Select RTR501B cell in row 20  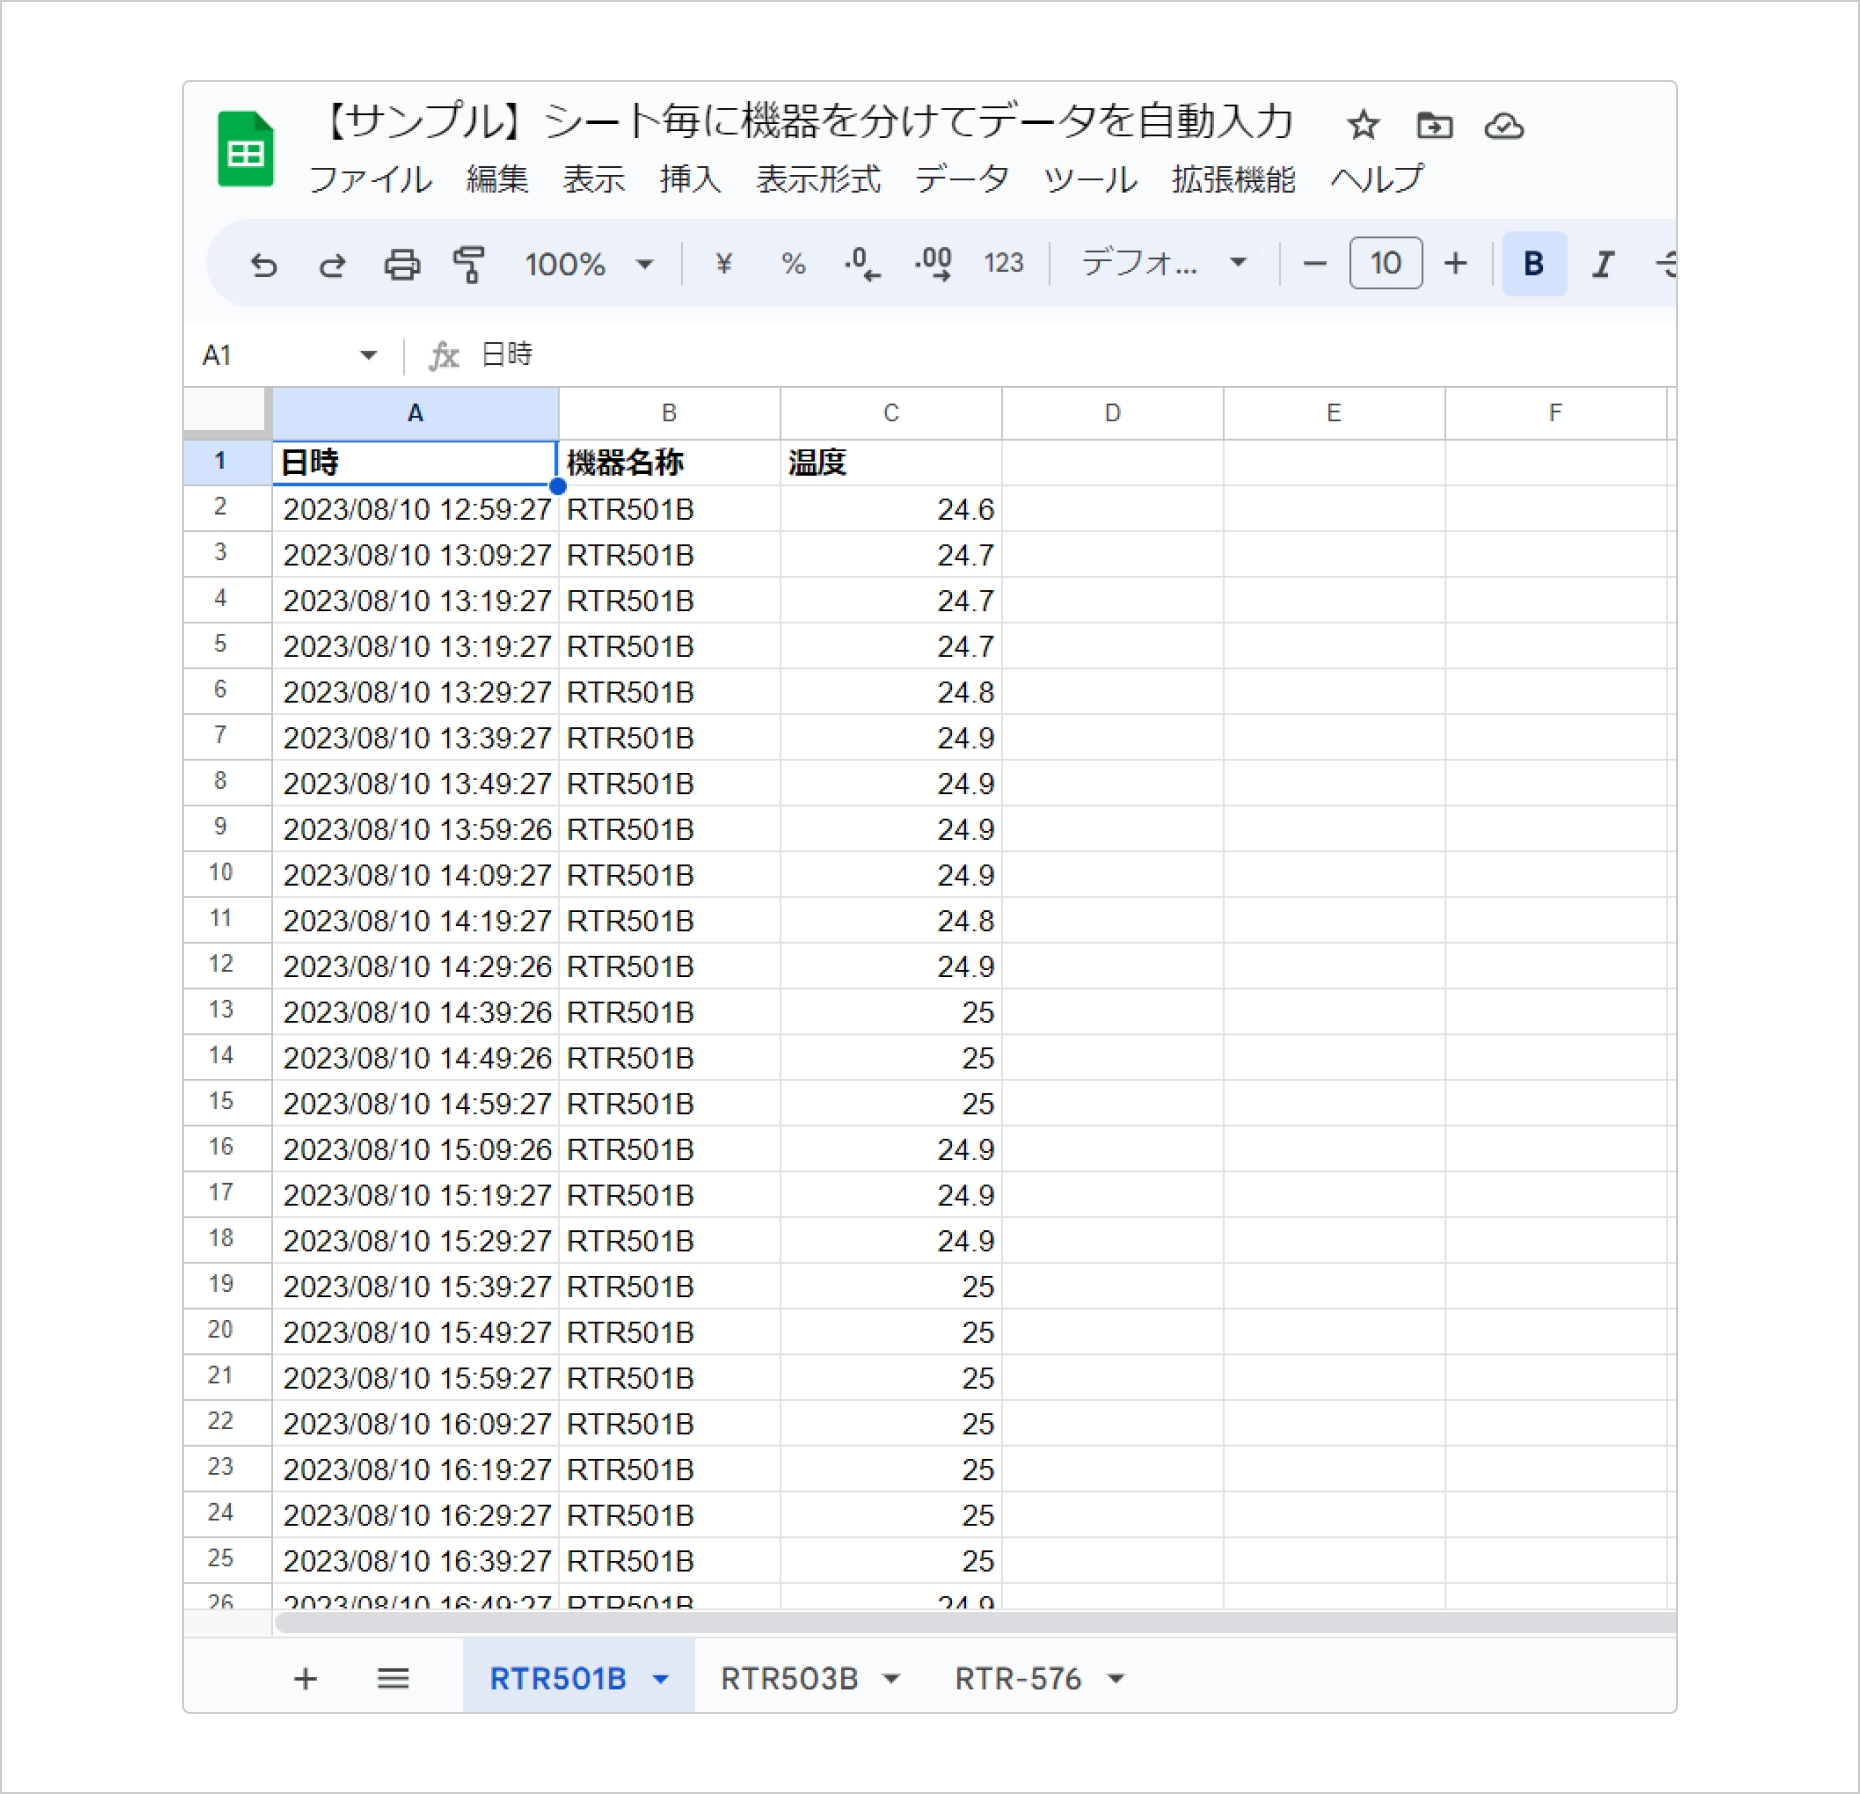pyautogui.click(x=669, y=1332)
